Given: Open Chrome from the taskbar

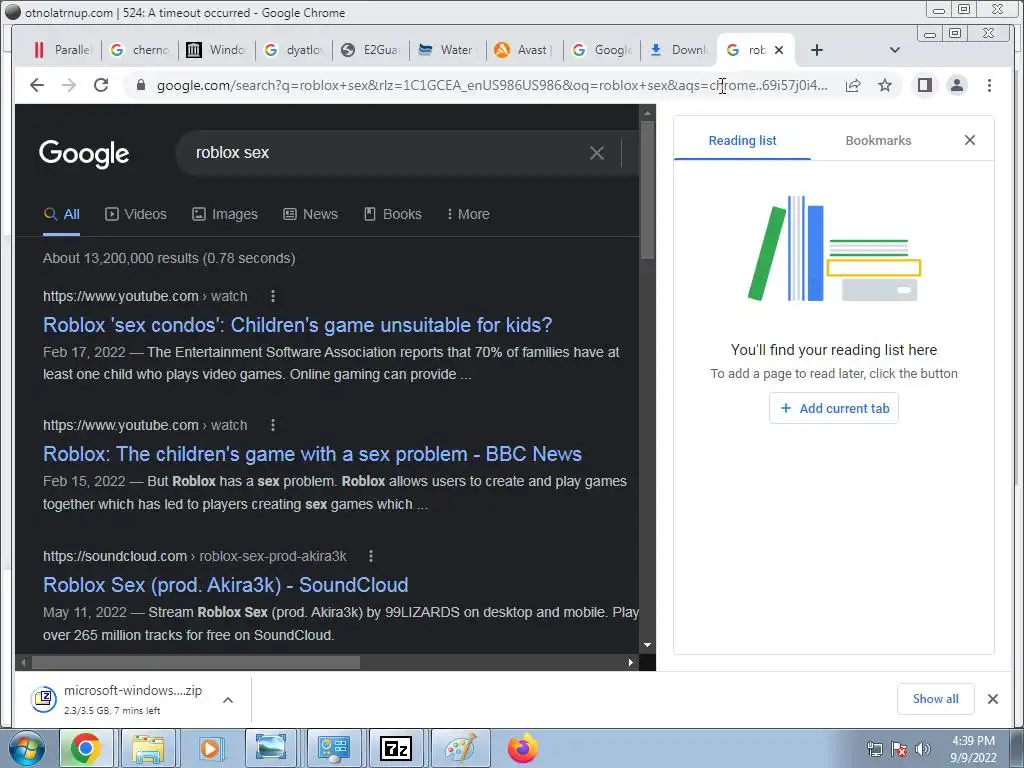Looking at the screenshot, I should (x=86, y=748).
